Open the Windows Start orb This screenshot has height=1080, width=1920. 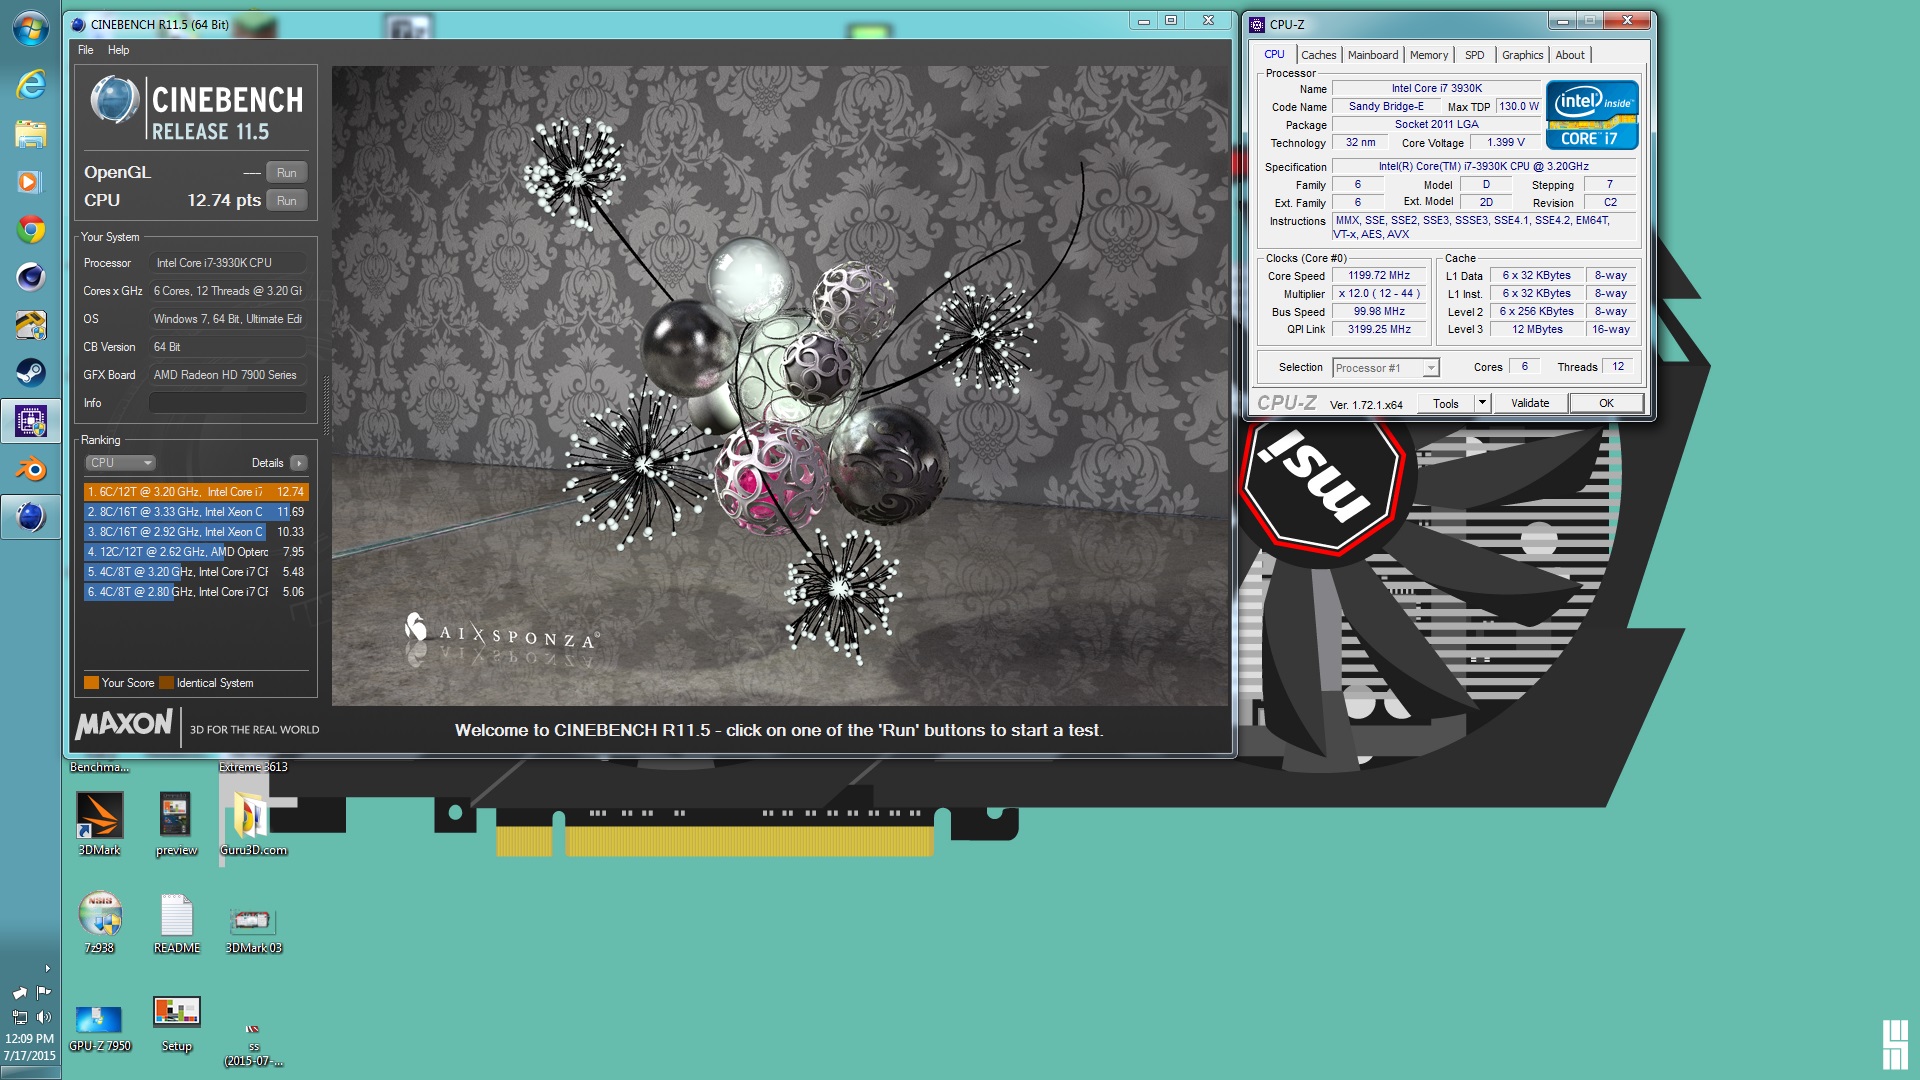(30, 29)
